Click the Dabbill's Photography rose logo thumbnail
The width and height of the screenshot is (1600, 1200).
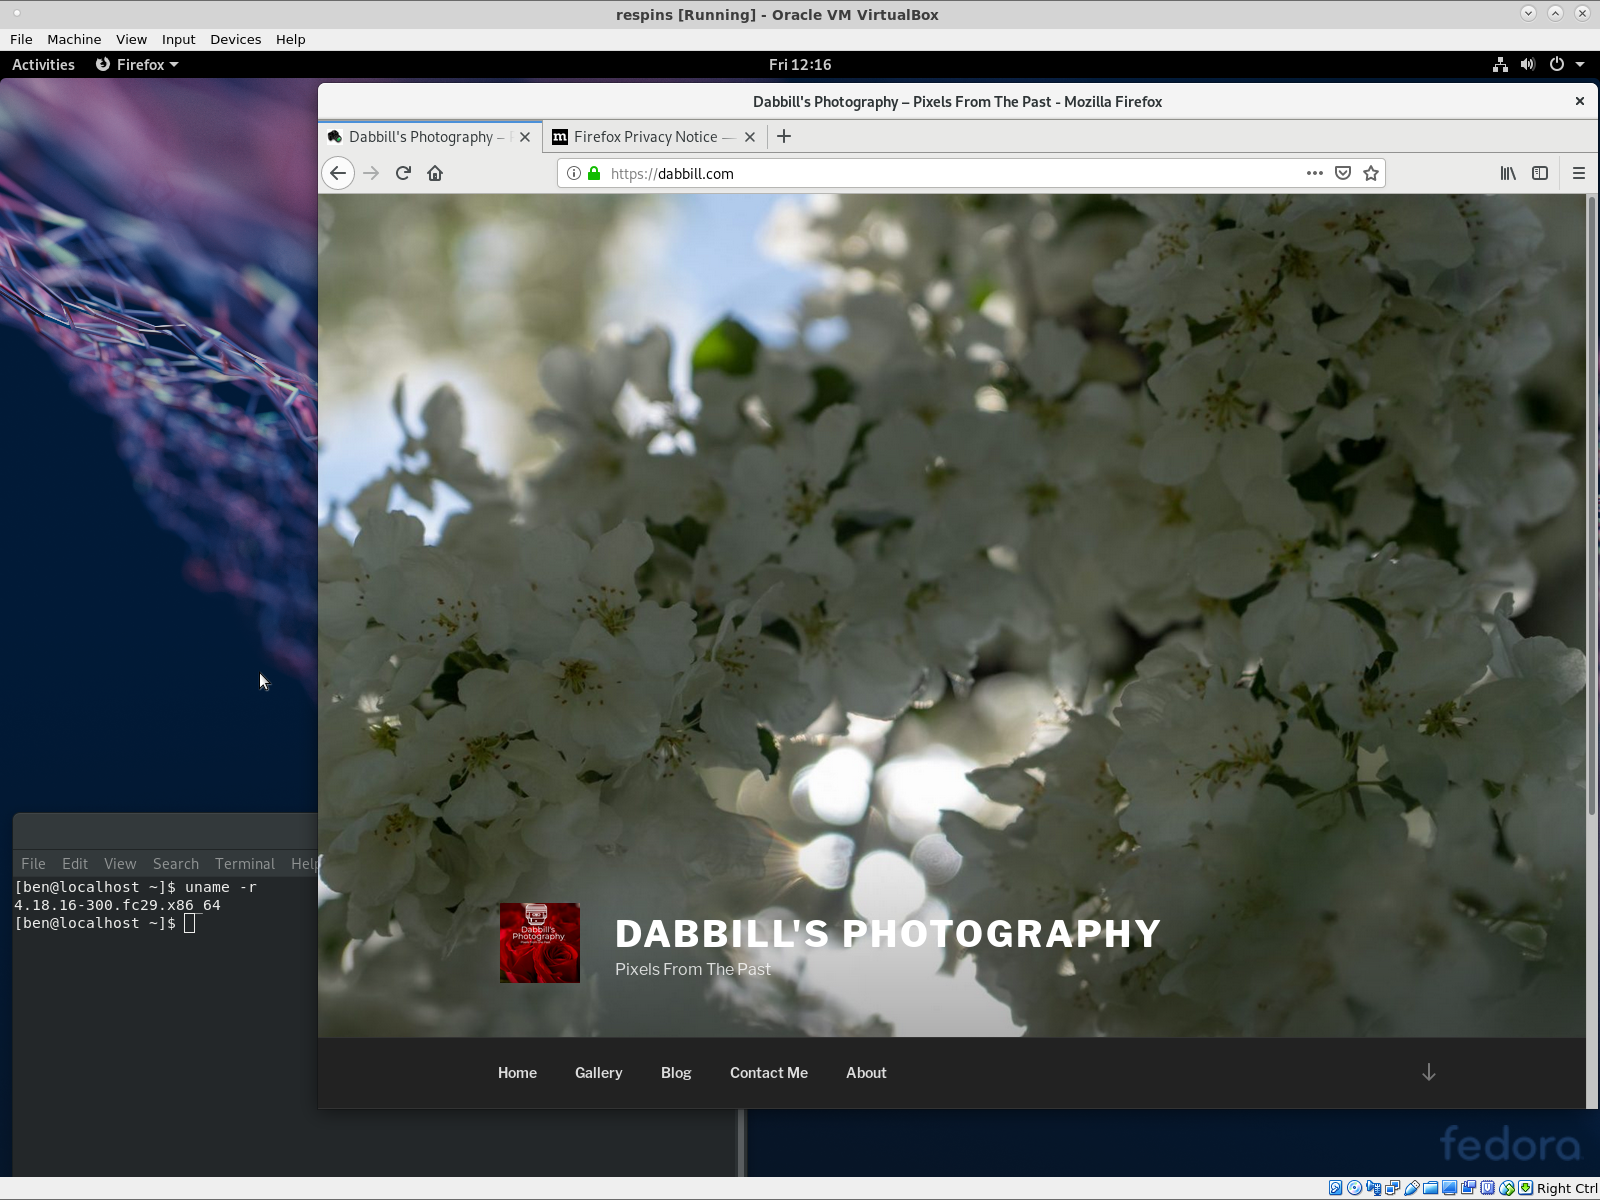point(540,943)
